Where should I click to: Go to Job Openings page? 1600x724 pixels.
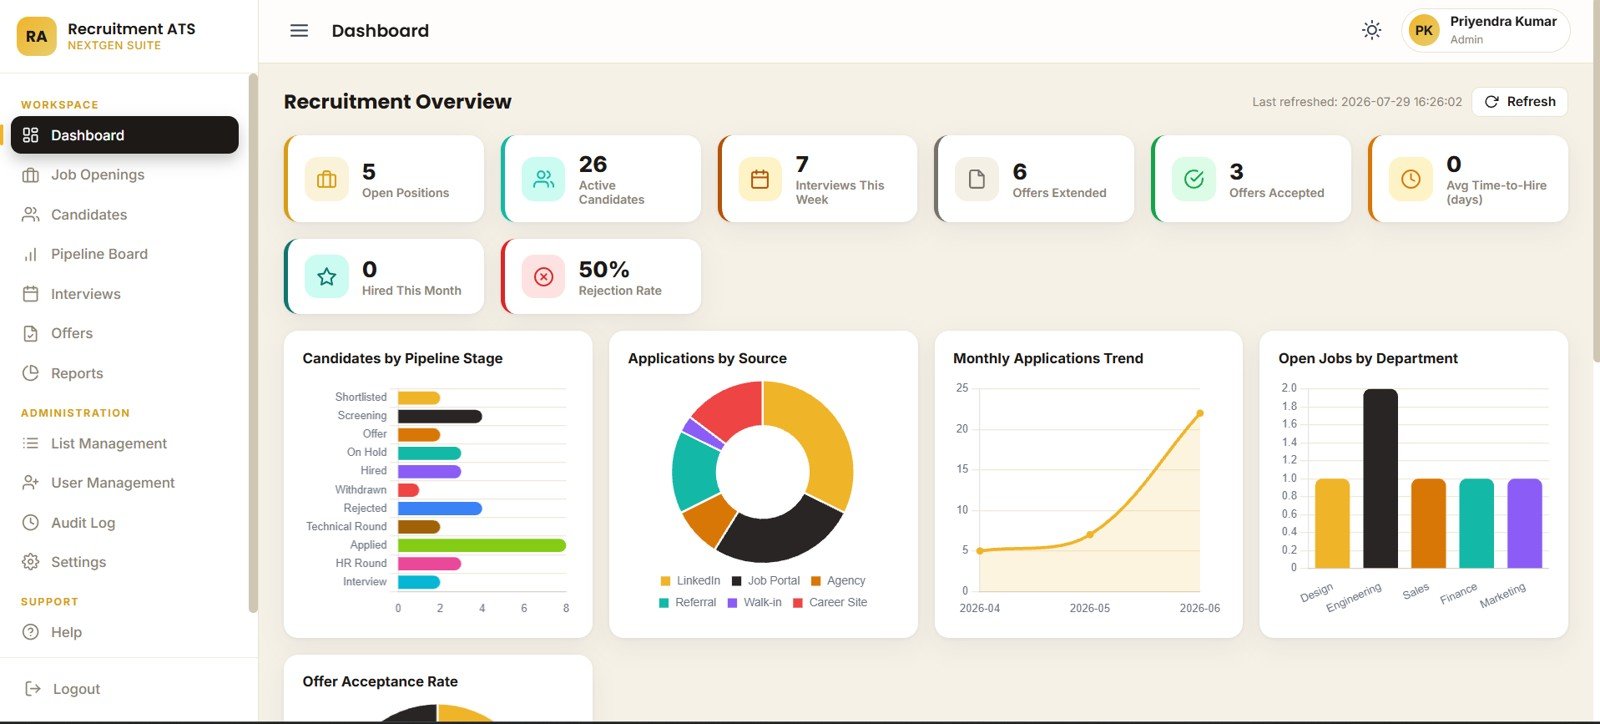click(x=98, y=175)
